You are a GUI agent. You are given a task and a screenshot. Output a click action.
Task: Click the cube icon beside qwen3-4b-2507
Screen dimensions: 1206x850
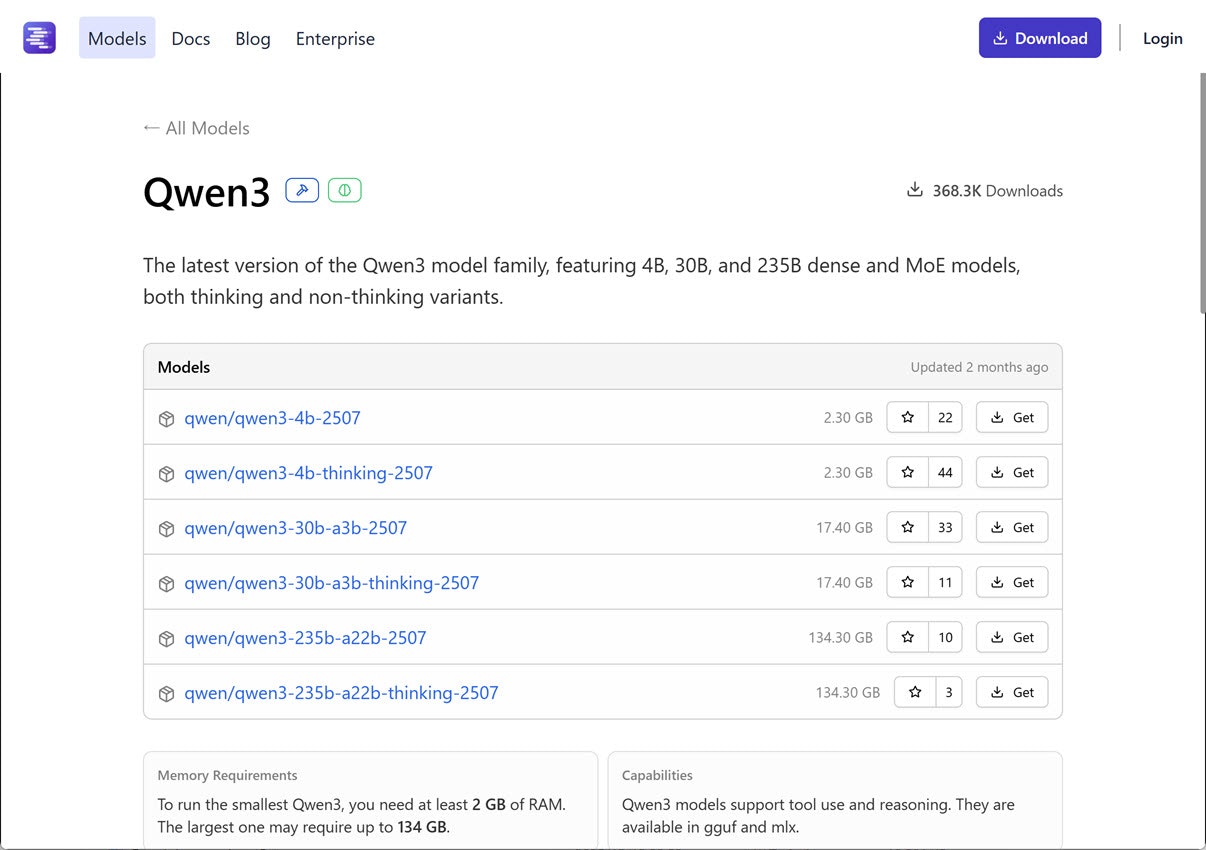click(x=167, y=419)
